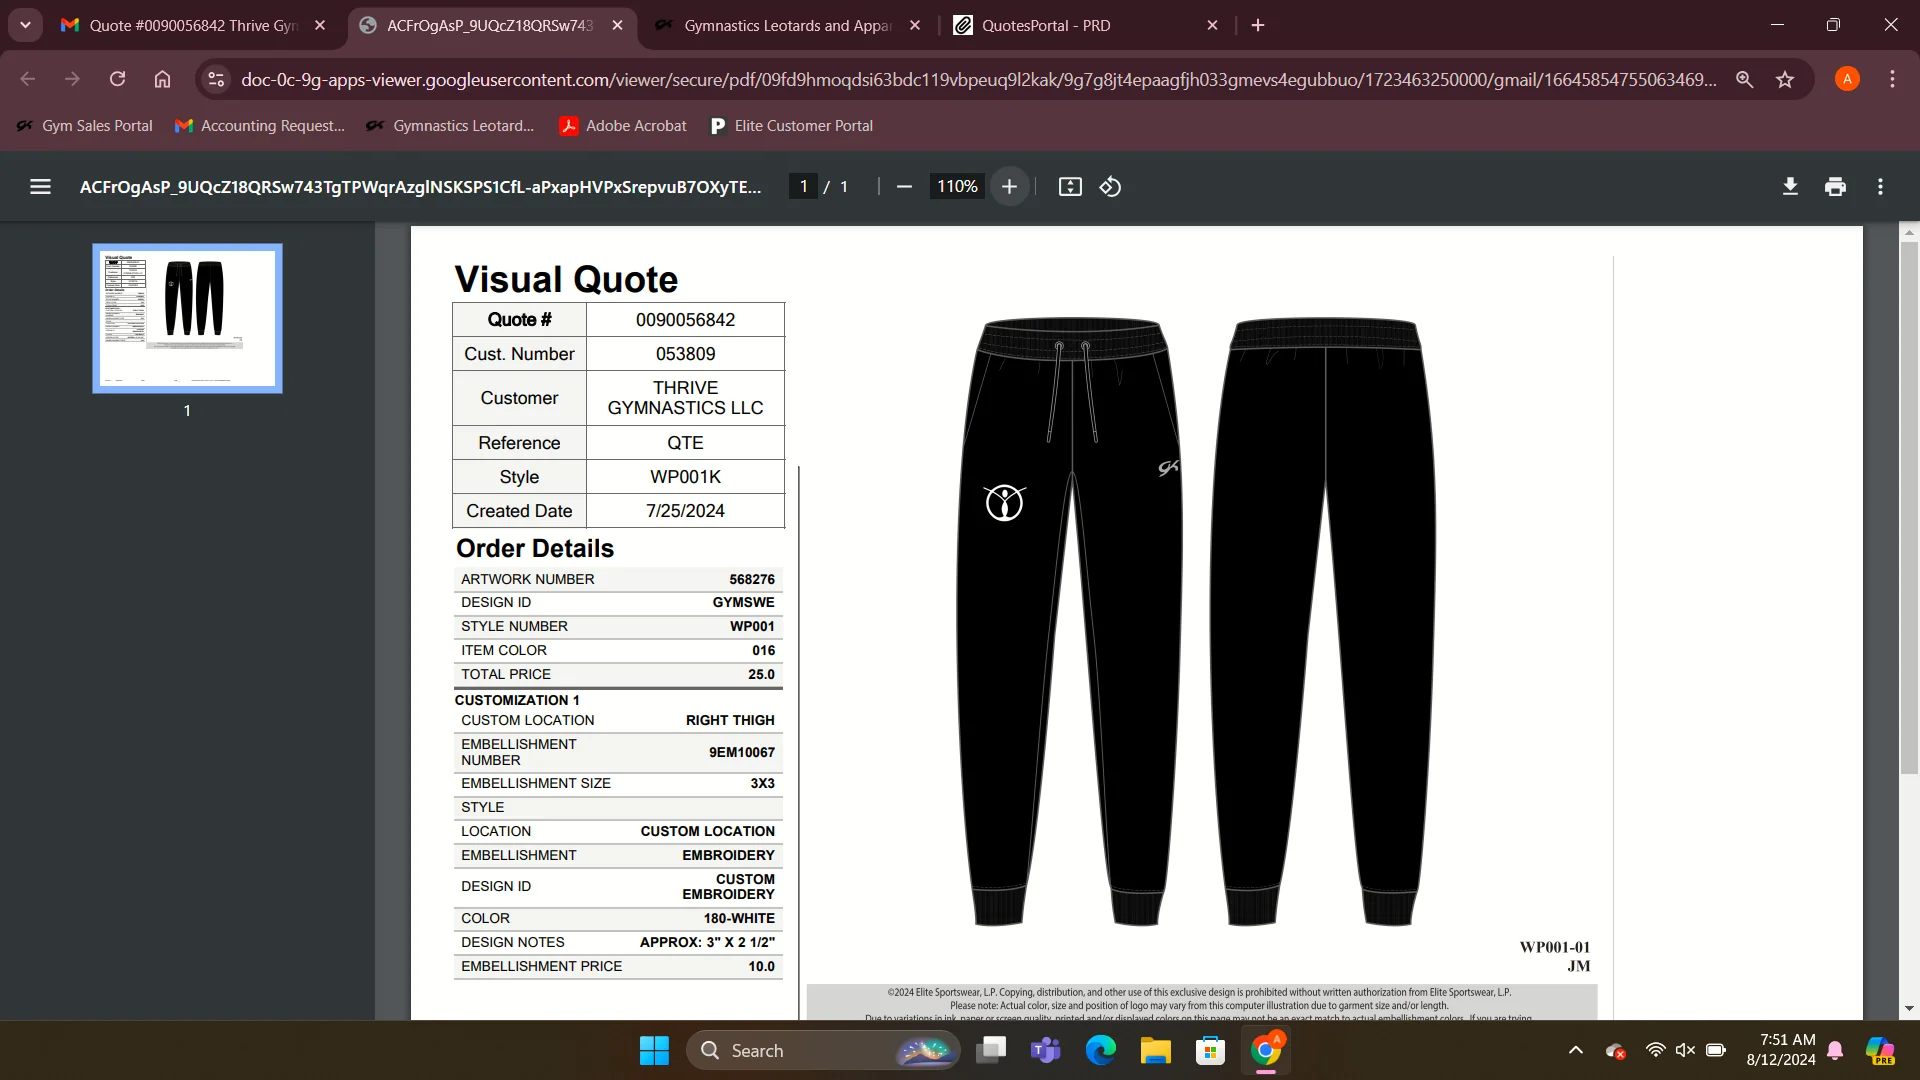Toggle the PDF sidebar hamburger menu
1920x1080 pixels.
40,187
